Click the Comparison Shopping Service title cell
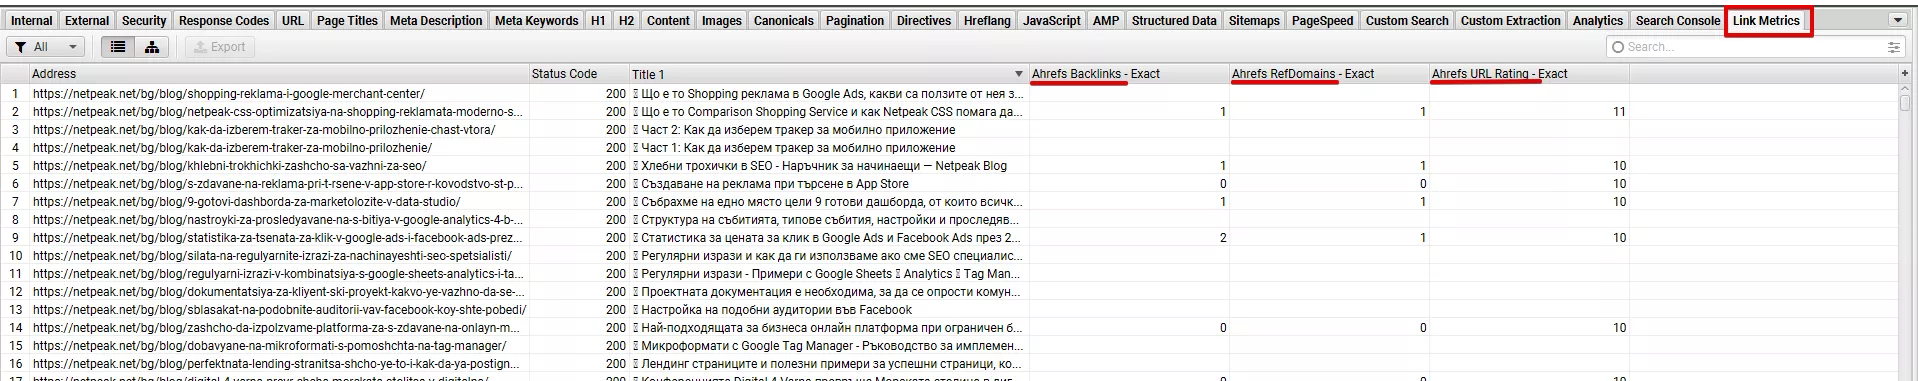 click(x=828, y=112)
